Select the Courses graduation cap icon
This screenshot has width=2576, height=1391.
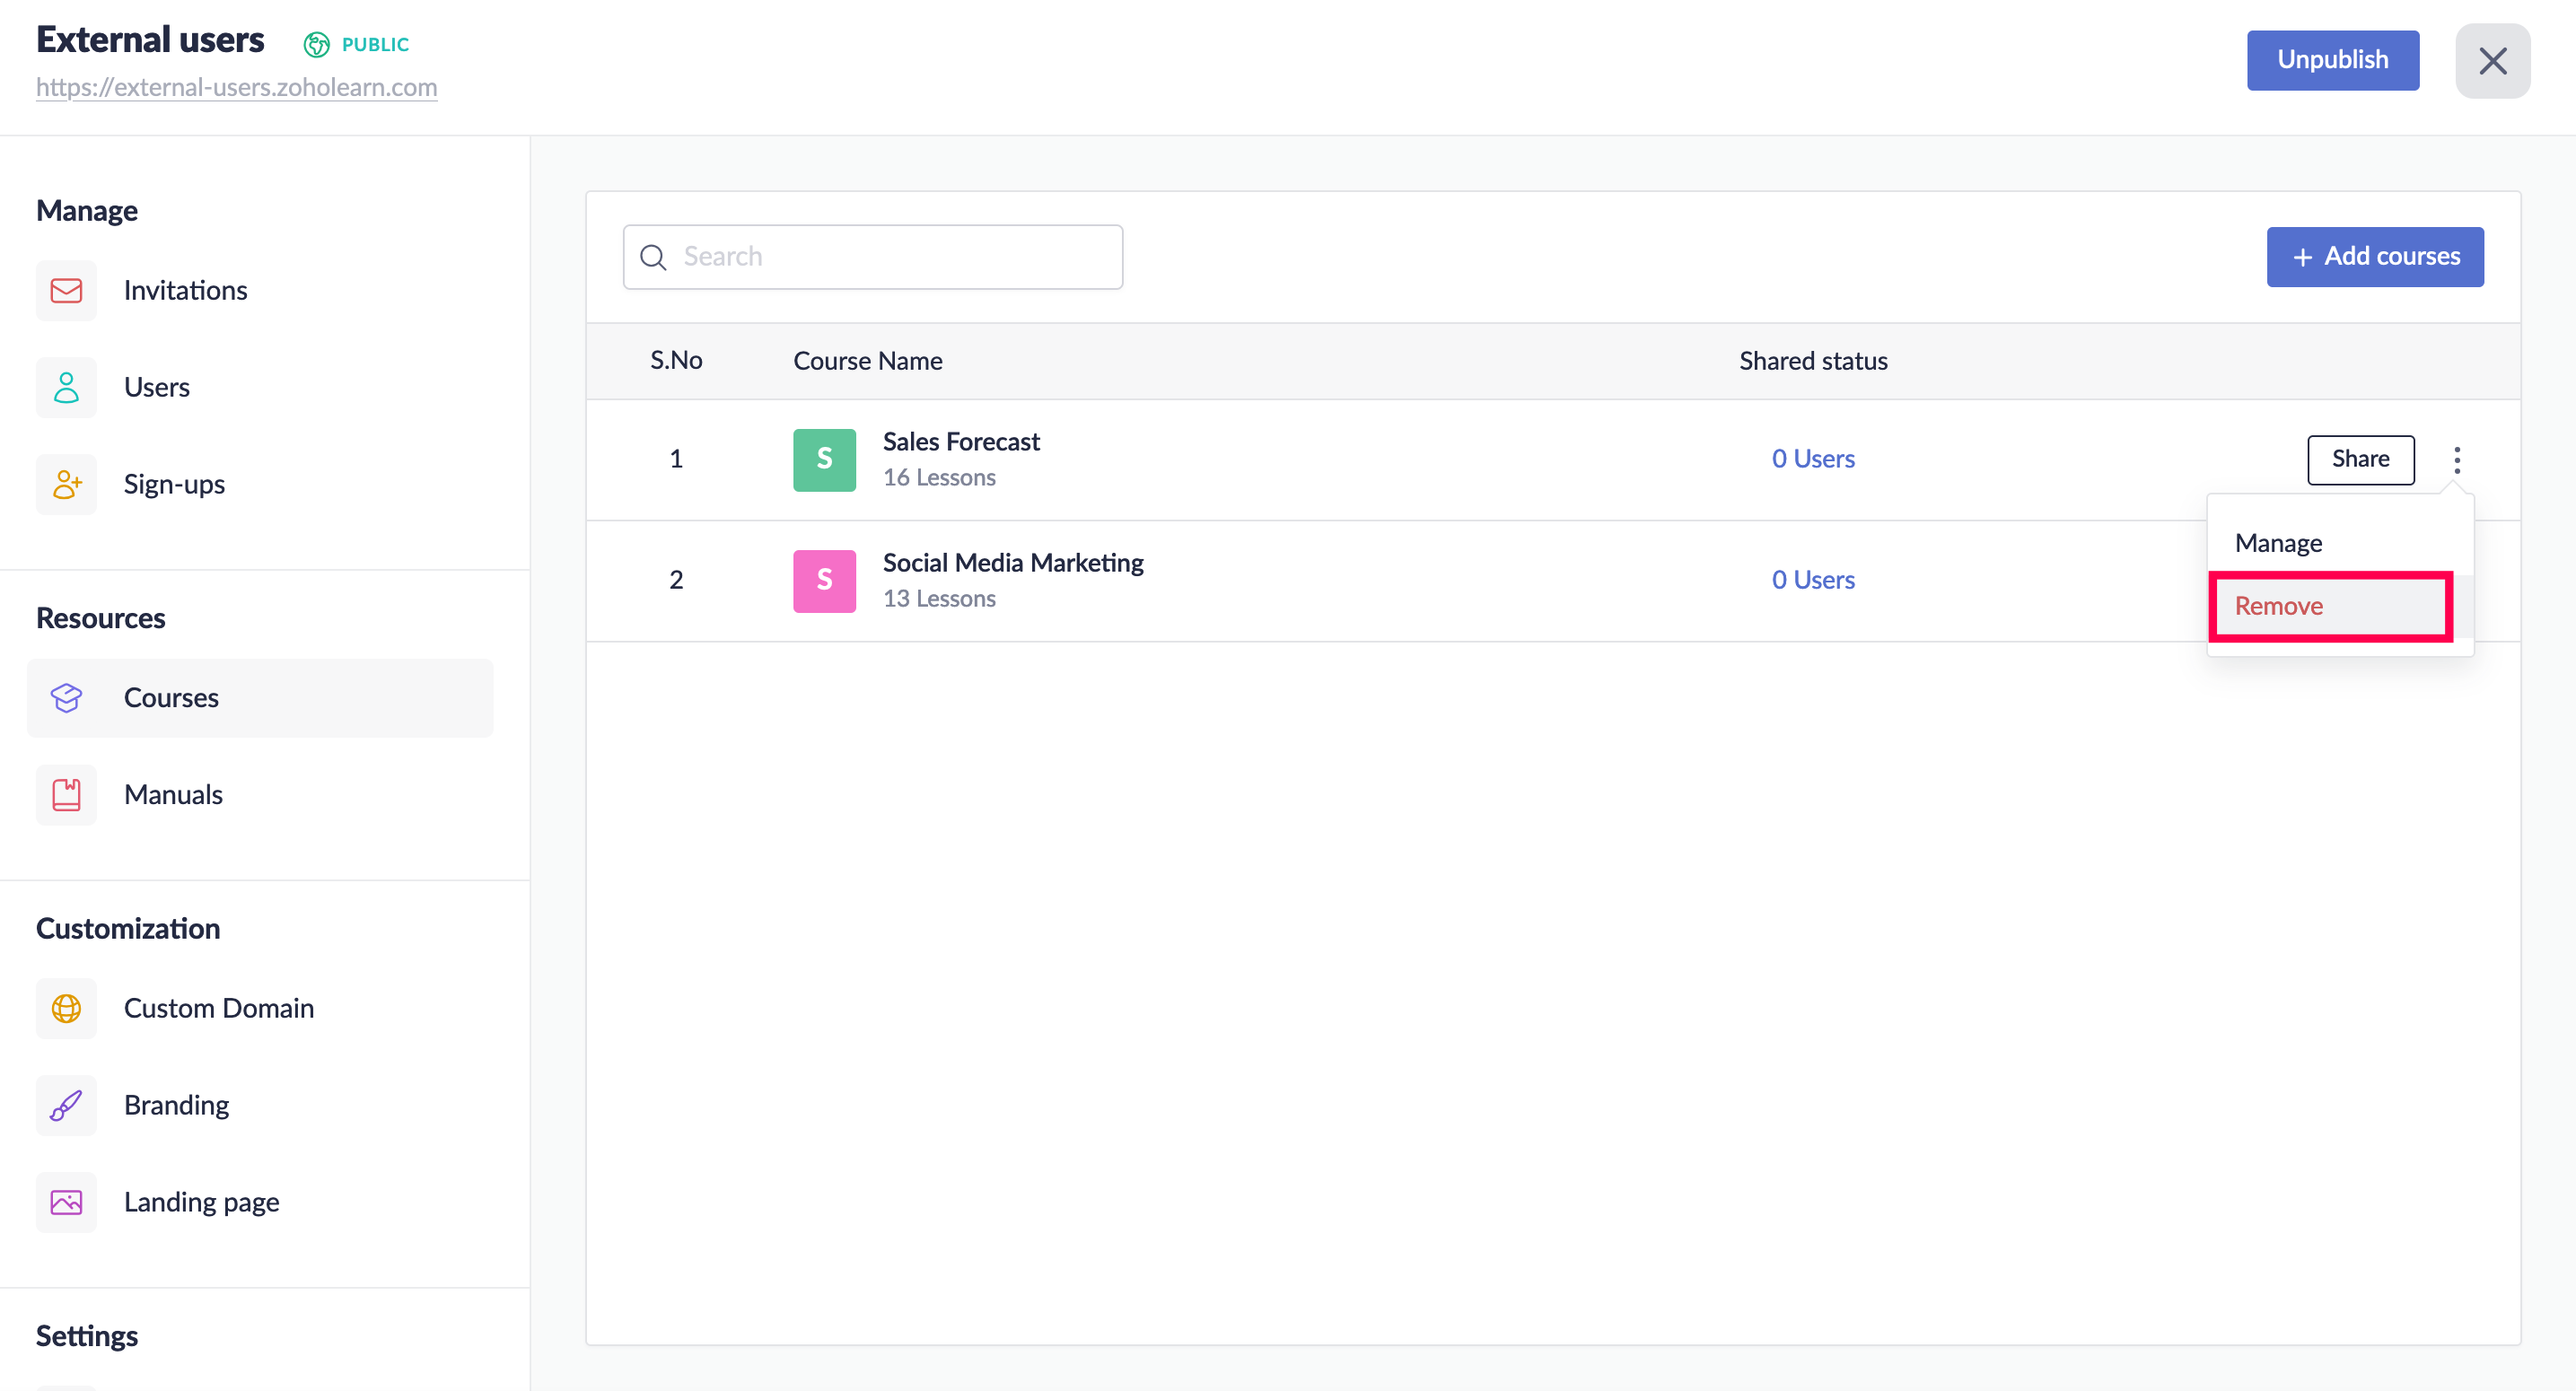[66, 697]
